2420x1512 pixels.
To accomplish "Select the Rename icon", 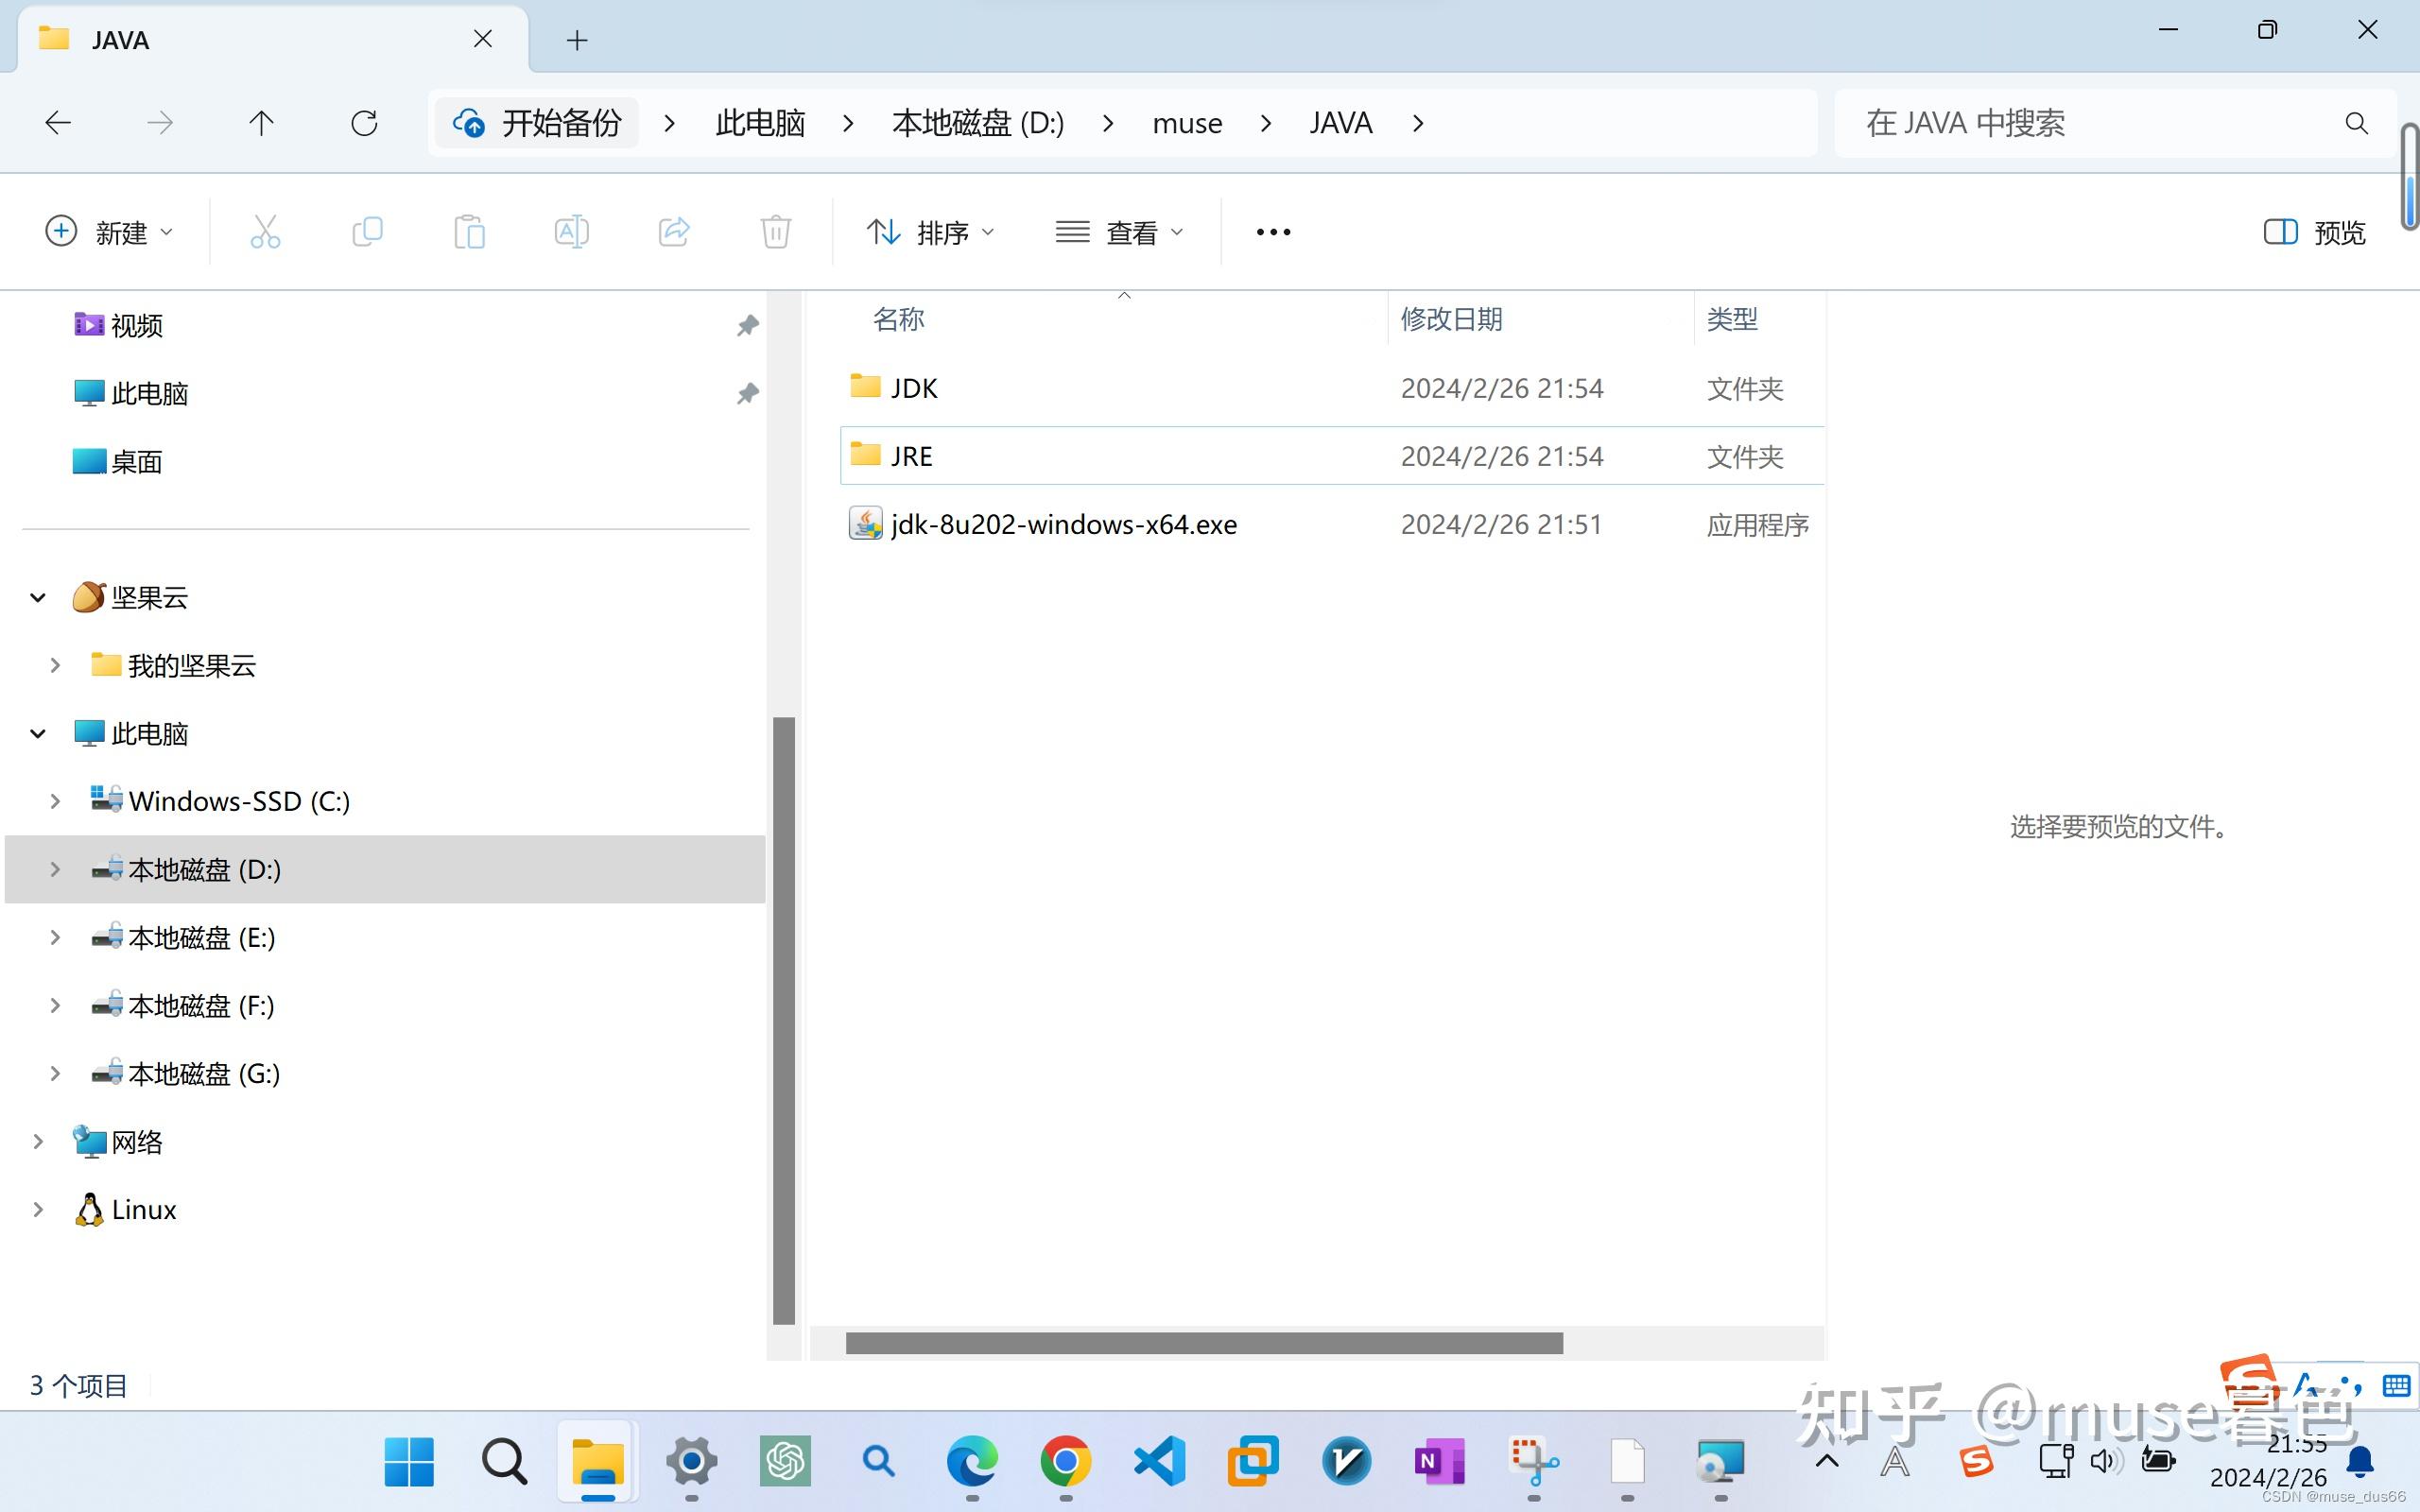I will (x=572, y=231).
